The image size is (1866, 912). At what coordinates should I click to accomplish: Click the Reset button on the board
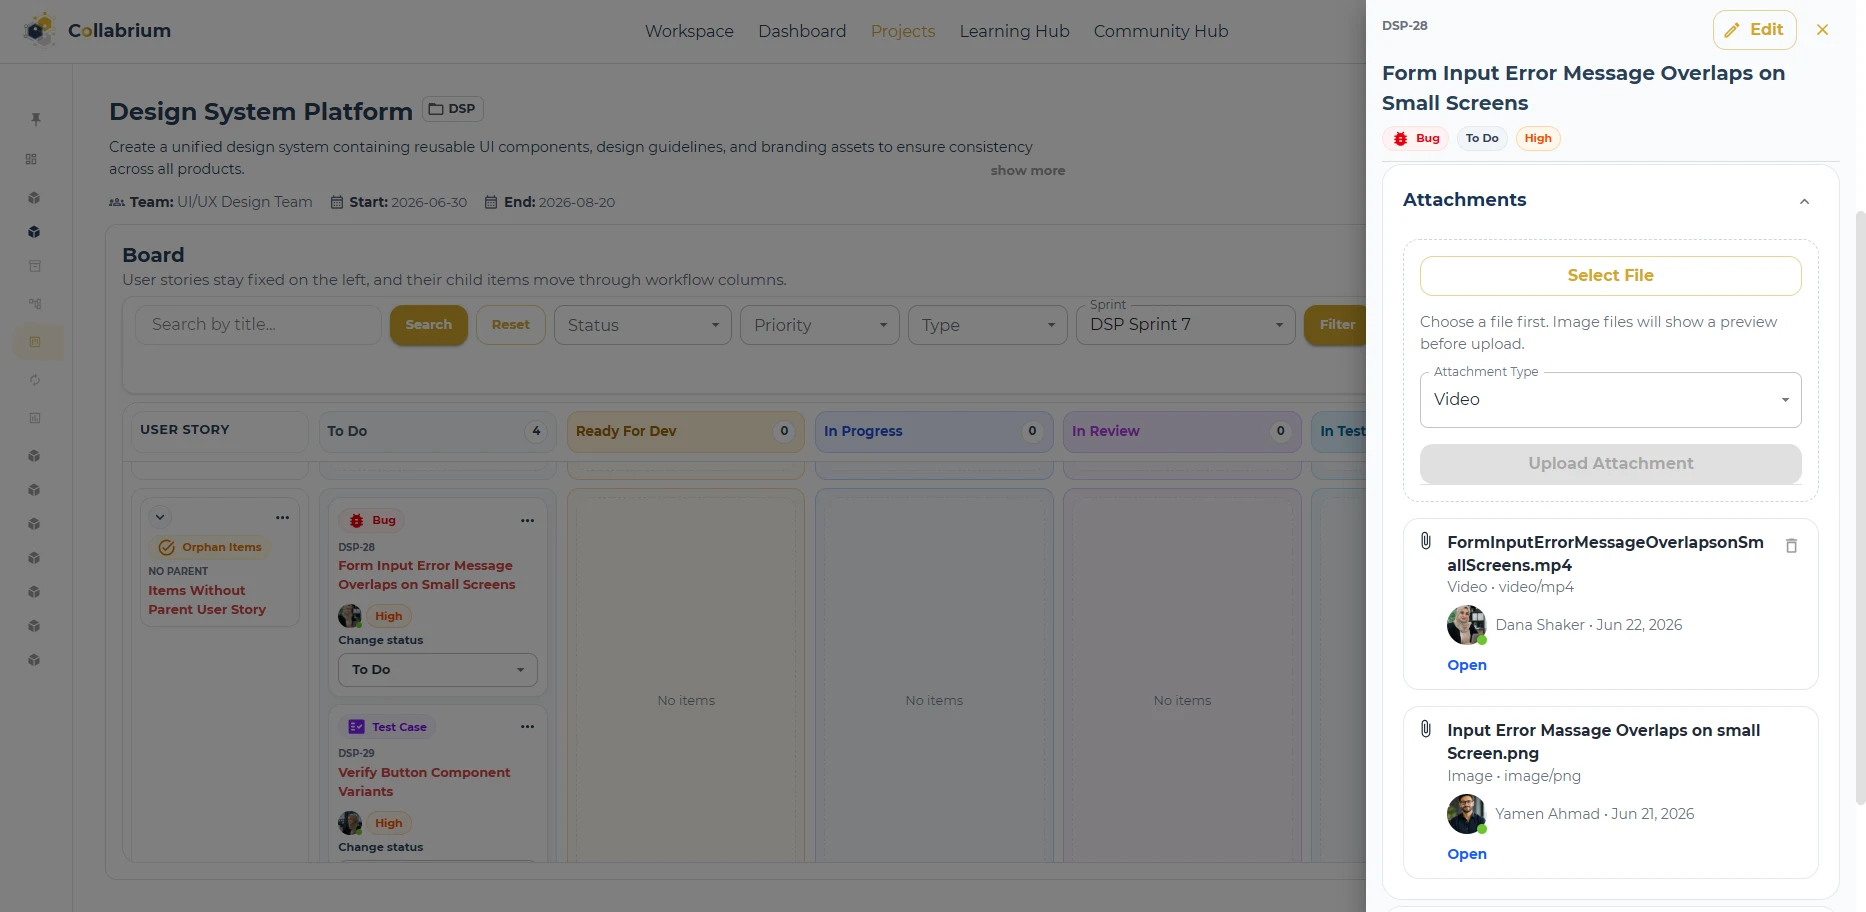[x=511, y=325]
